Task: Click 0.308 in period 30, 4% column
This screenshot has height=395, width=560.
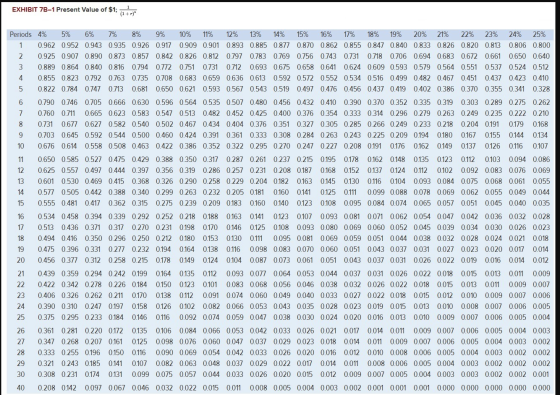Action: tap(46, 374)
